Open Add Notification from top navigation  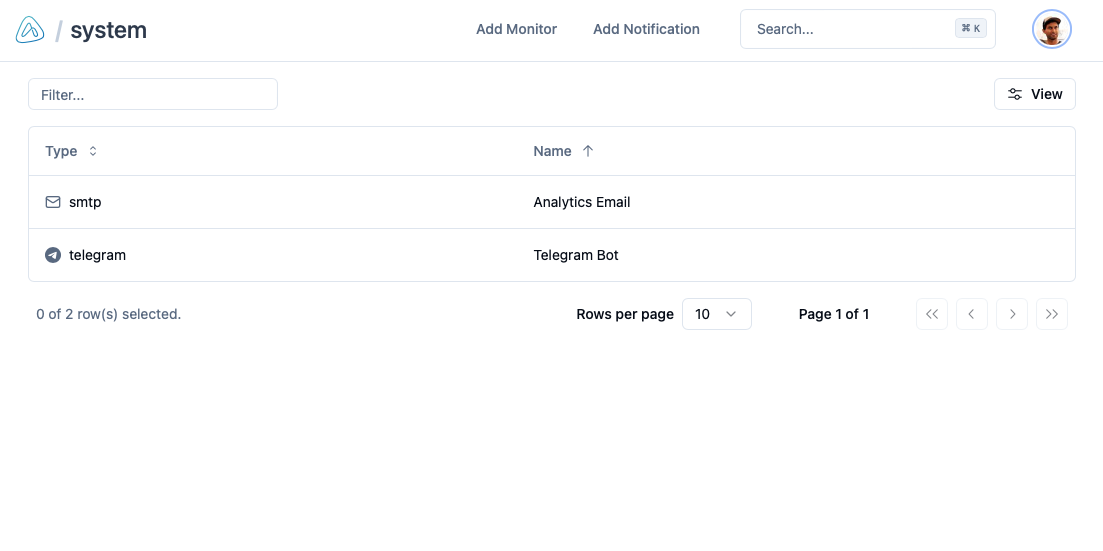point(646,29)
